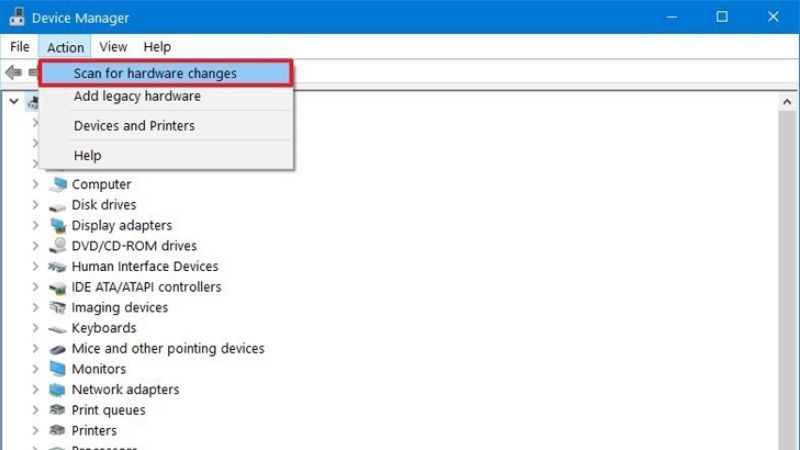Open the View menu
800x450 pixels.
tap(113, 47)
